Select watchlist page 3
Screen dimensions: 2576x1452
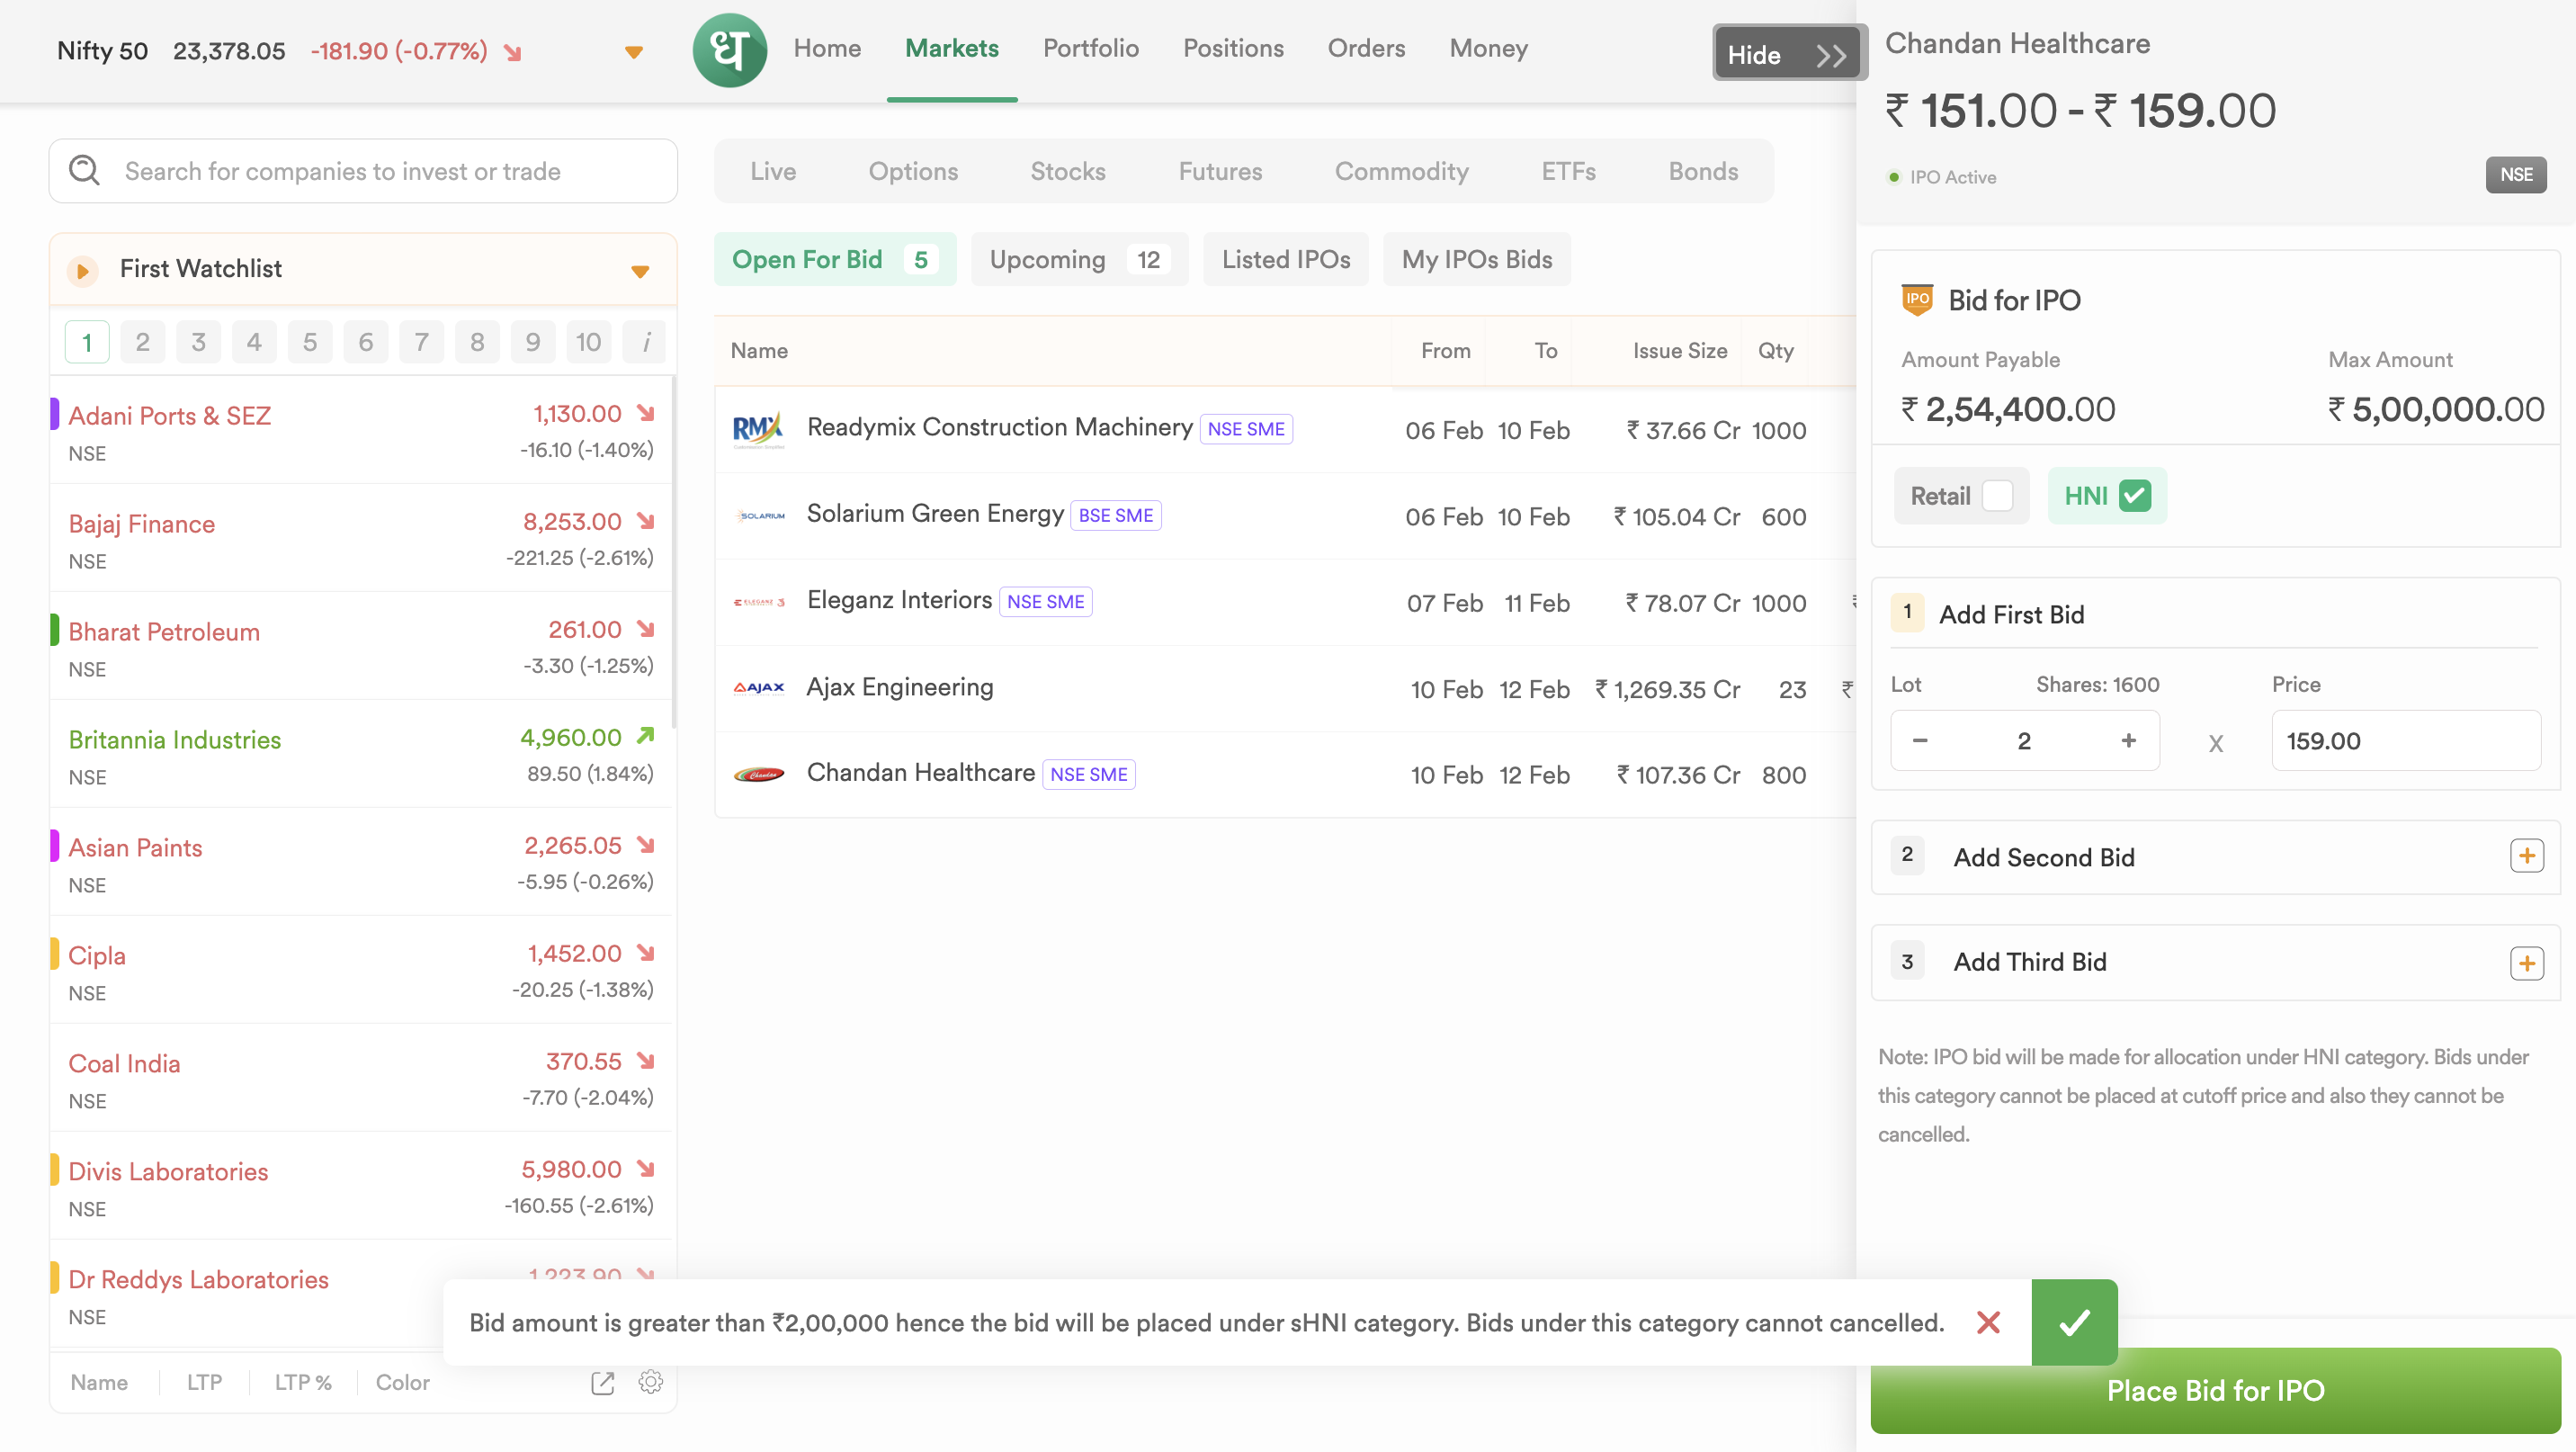coord(199,342)
